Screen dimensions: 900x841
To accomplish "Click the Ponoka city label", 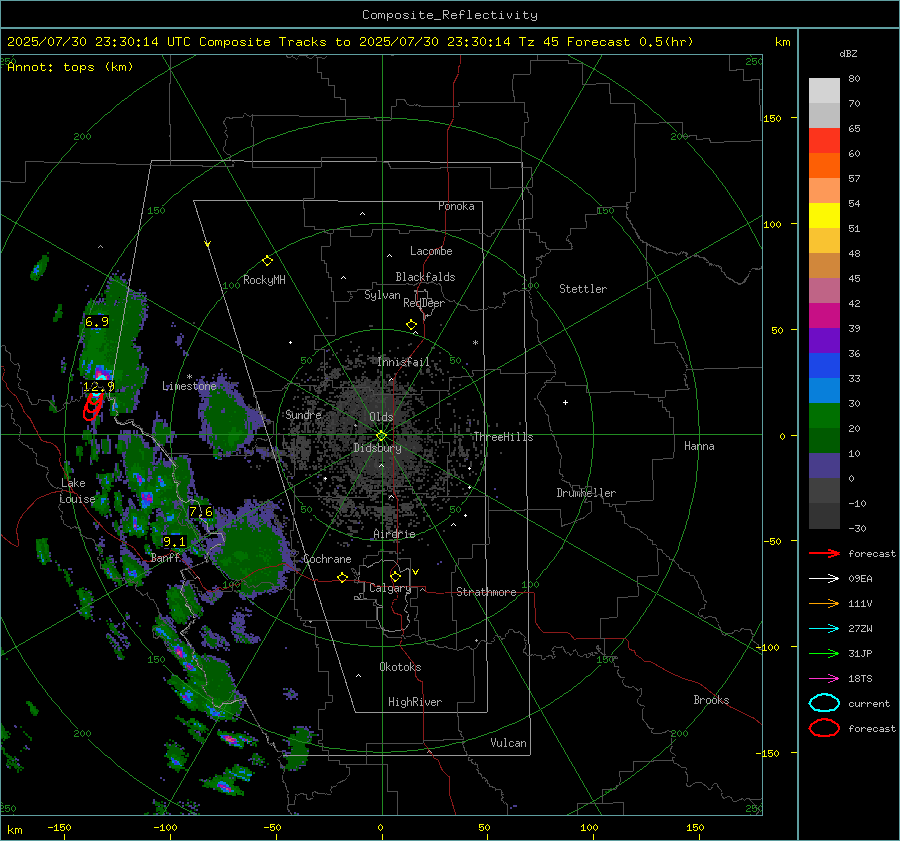I will click(456, 206).
